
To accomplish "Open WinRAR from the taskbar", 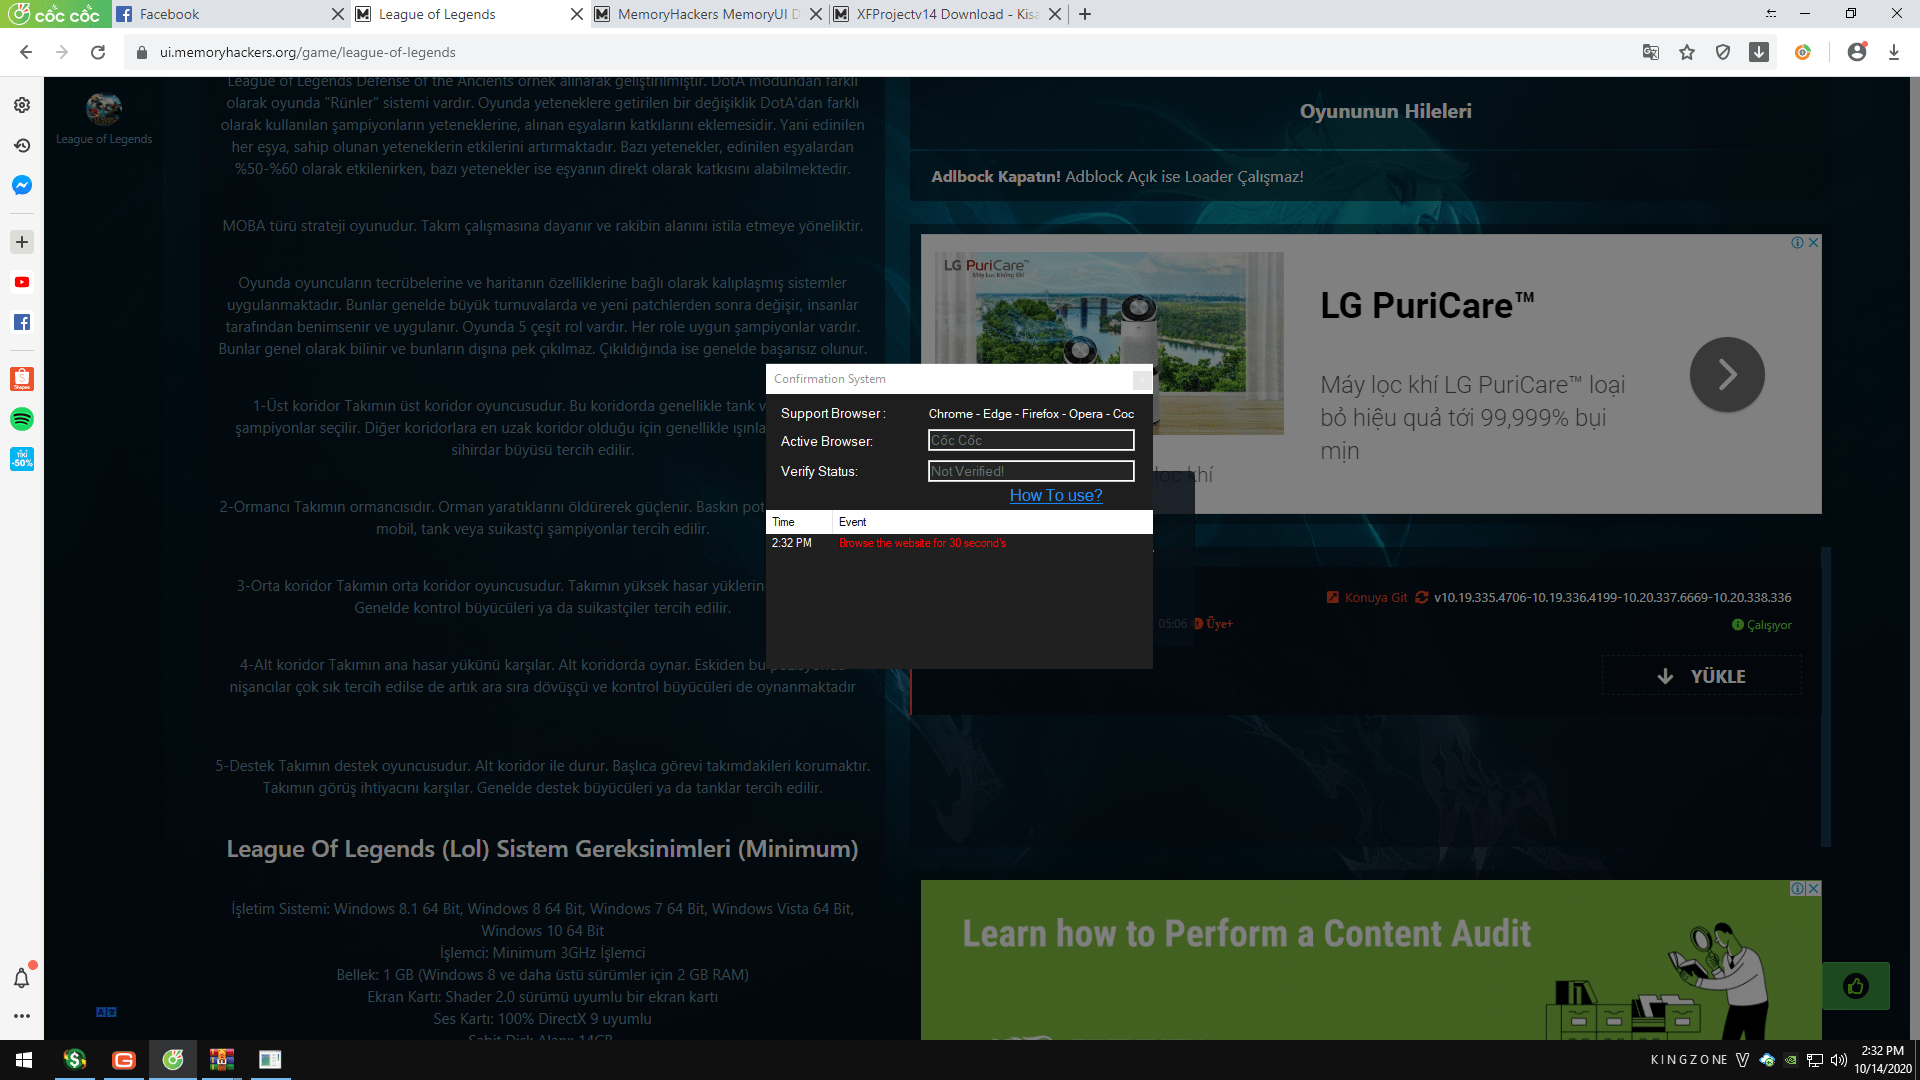I will (222, 1060).
